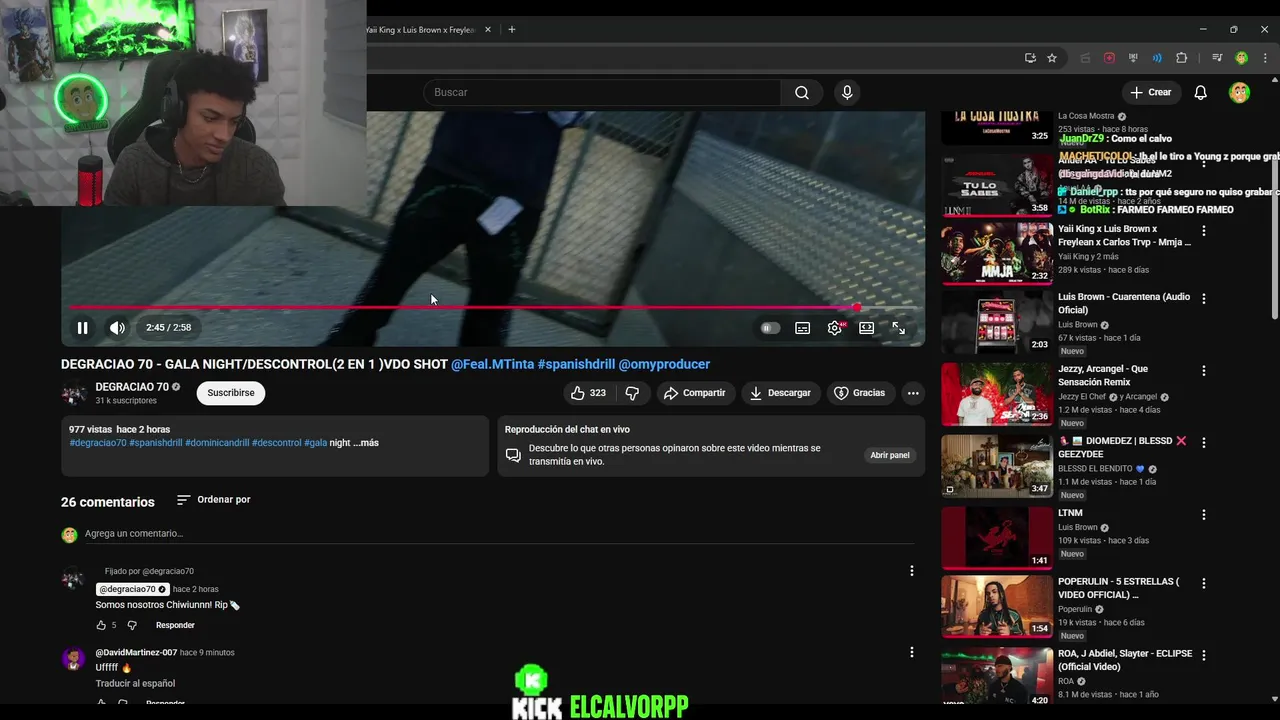Open Luis Brown - Cuarentena video title
Screen dimensions: 1280x720
(1124, 304)
